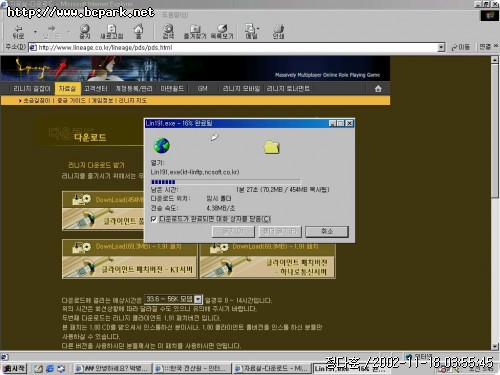Viewport: 500px width, 375px height.
Task: Open the Forward button history dropdown arrow
Action: tap(68, 32)
